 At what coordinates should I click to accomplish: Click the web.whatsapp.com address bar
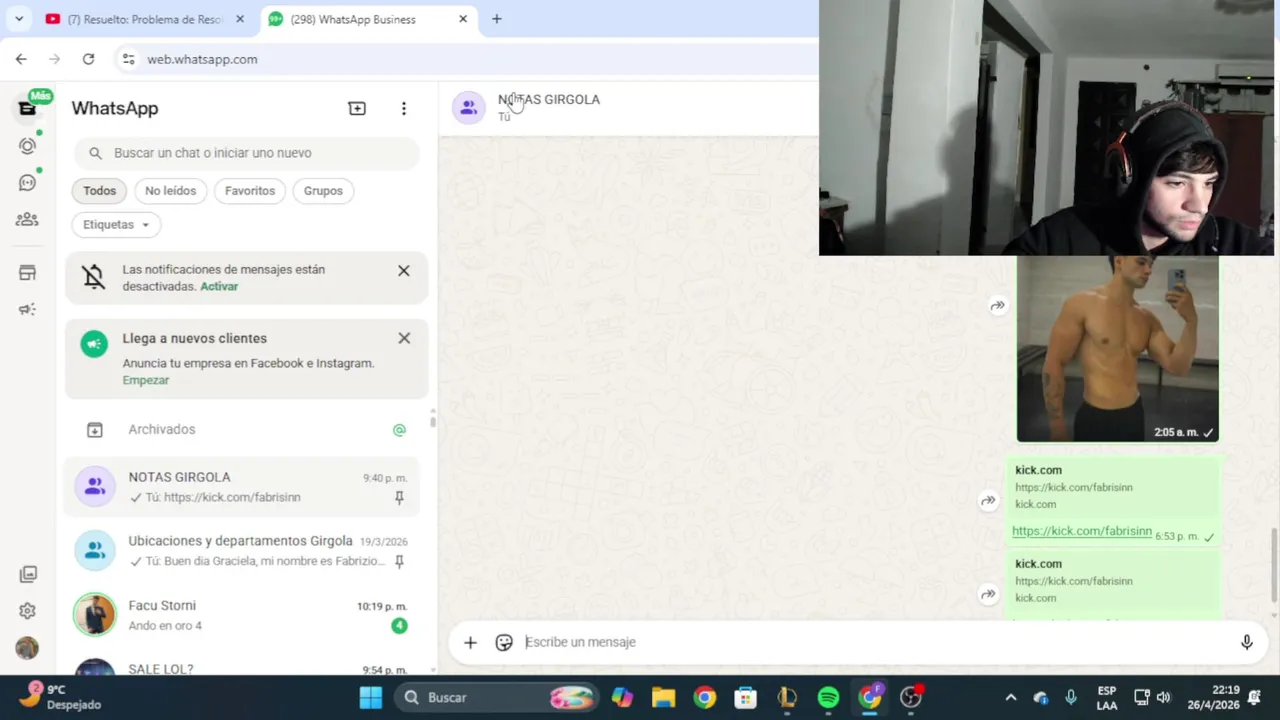(203, 59)
